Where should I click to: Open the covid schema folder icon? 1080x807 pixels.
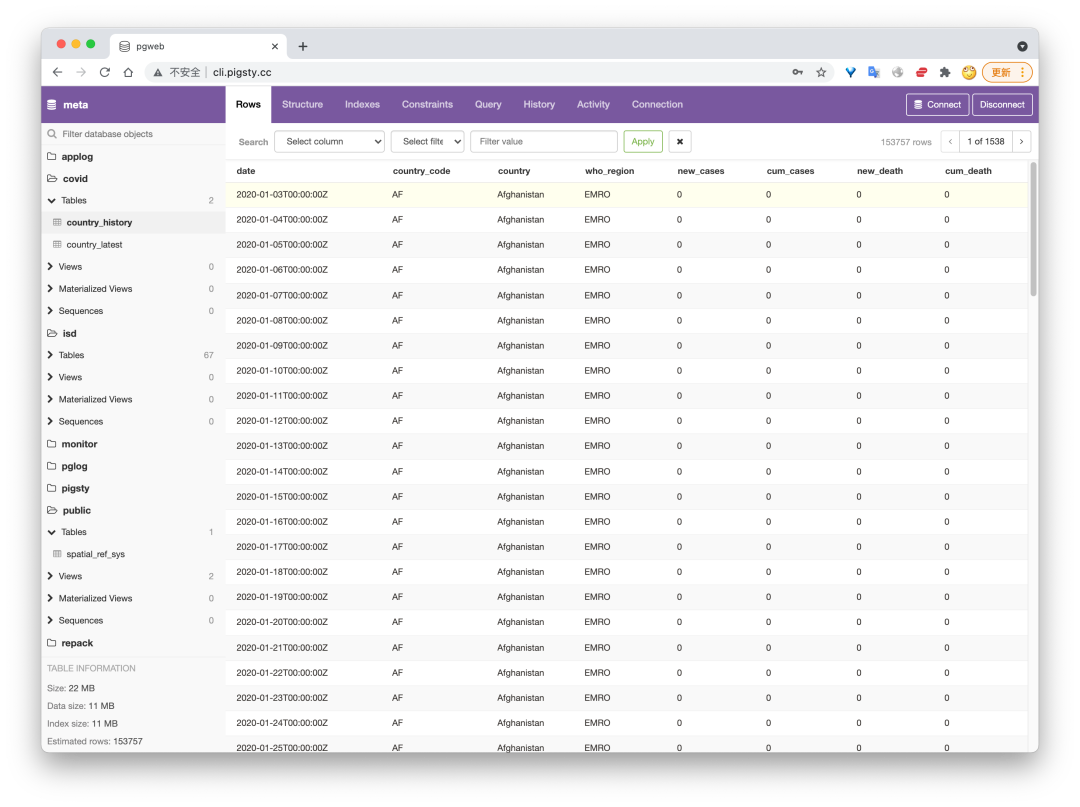click(53, 178)
